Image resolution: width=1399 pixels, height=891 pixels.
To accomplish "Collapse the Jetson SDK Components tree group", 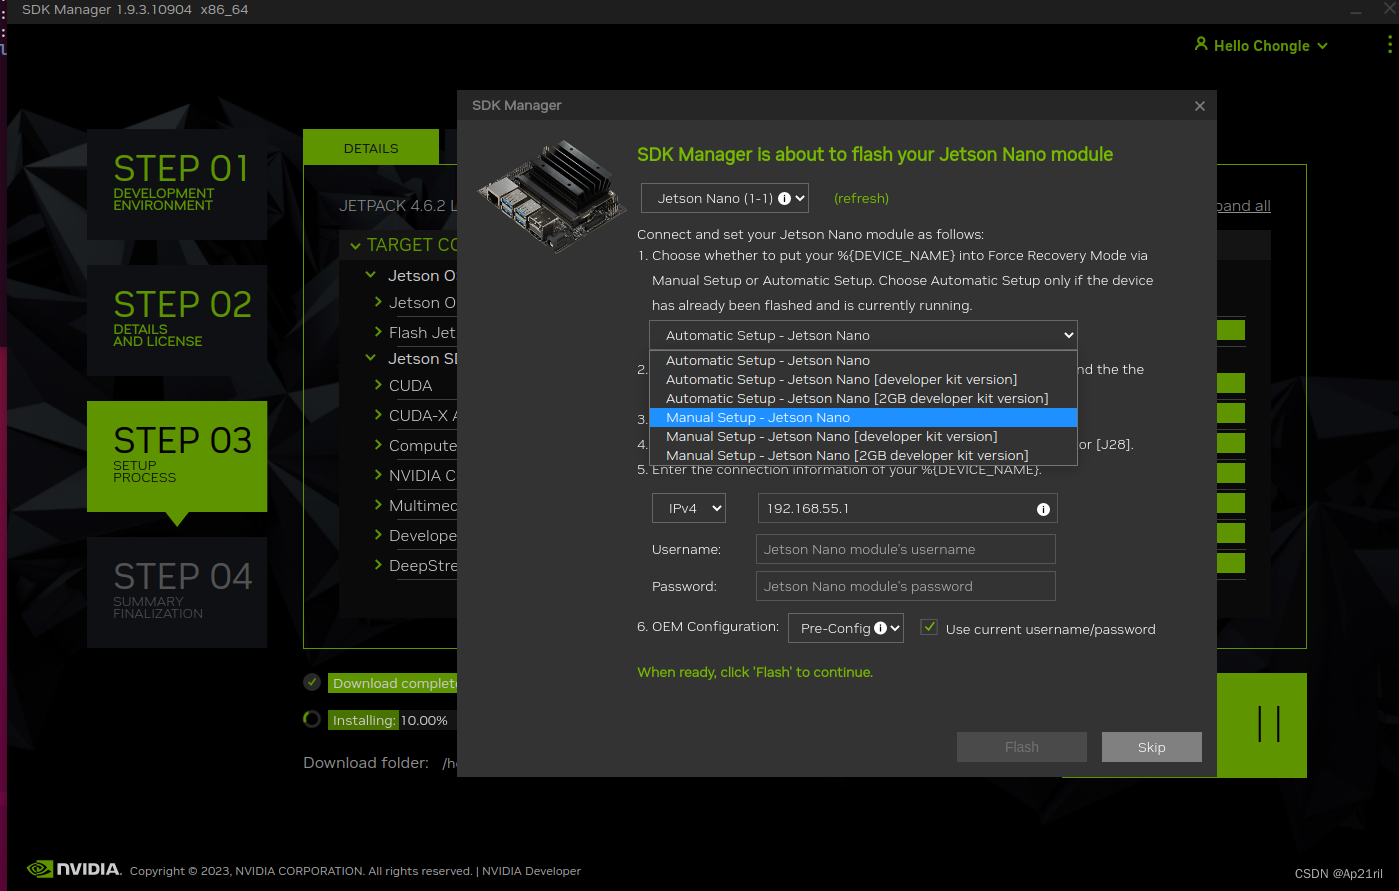I will coord(371,358).
